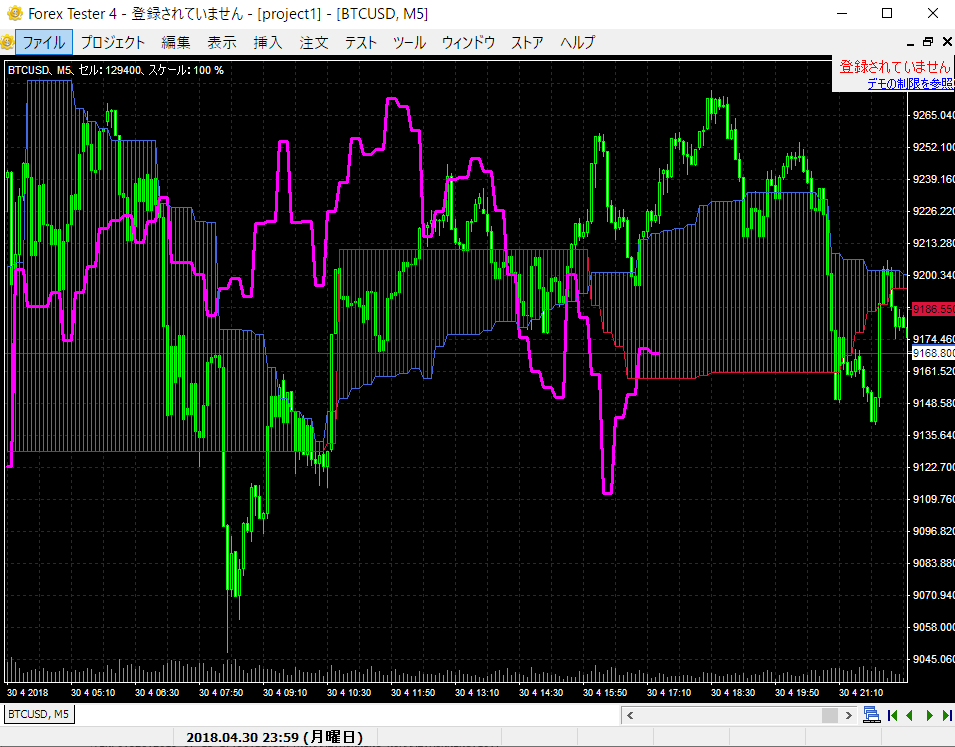
Task: Click the 30 4 07:50 time label
Action: (x=221, y=693)
